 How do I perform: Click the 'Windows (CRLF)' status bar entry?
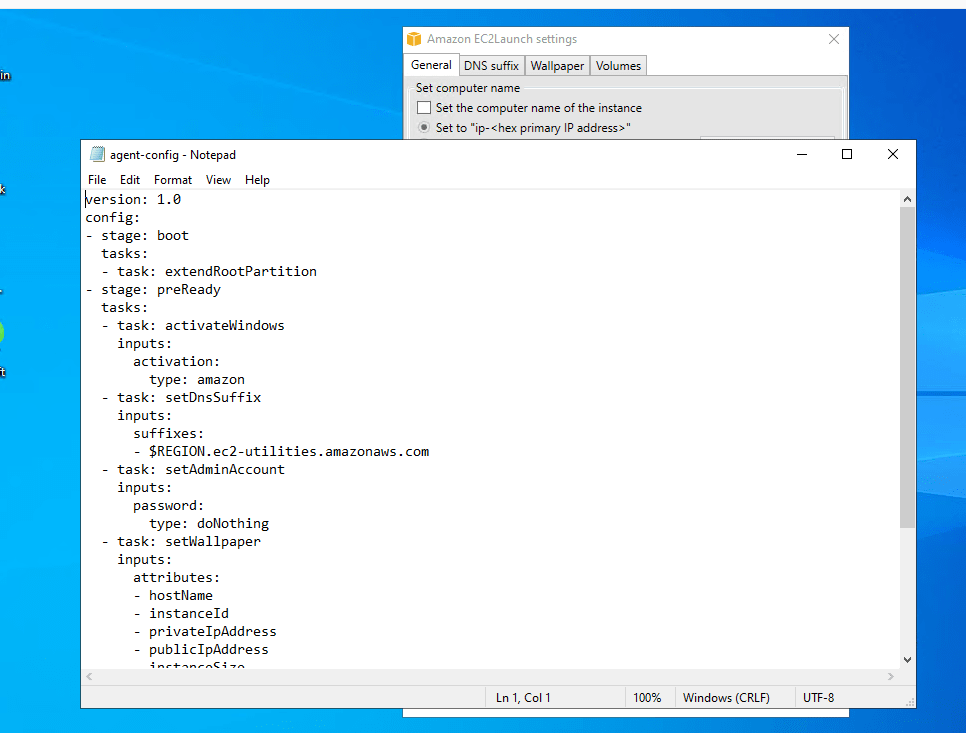tap(726, 698)
